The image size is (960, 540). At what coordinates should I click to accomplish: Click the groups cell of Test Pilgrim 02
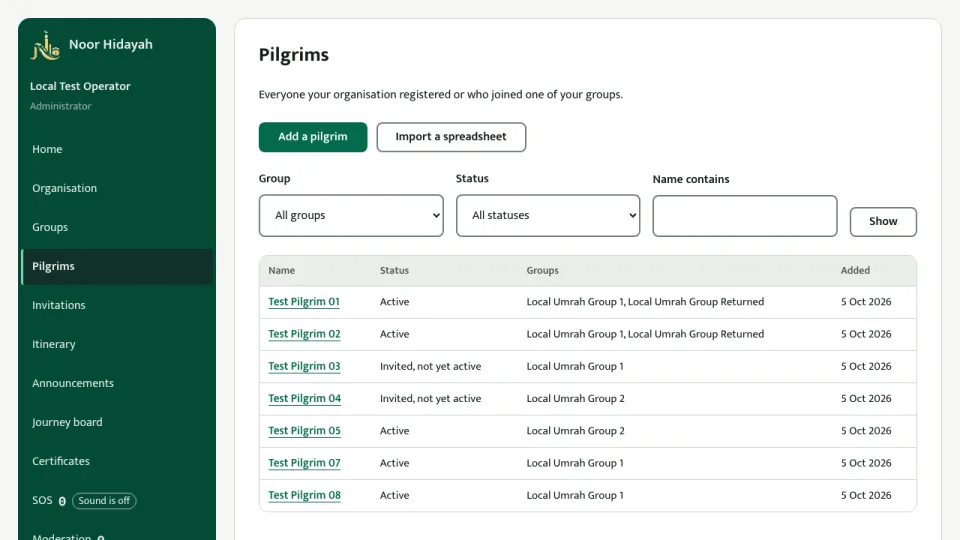pyautogui.click(x=645, y=334)
